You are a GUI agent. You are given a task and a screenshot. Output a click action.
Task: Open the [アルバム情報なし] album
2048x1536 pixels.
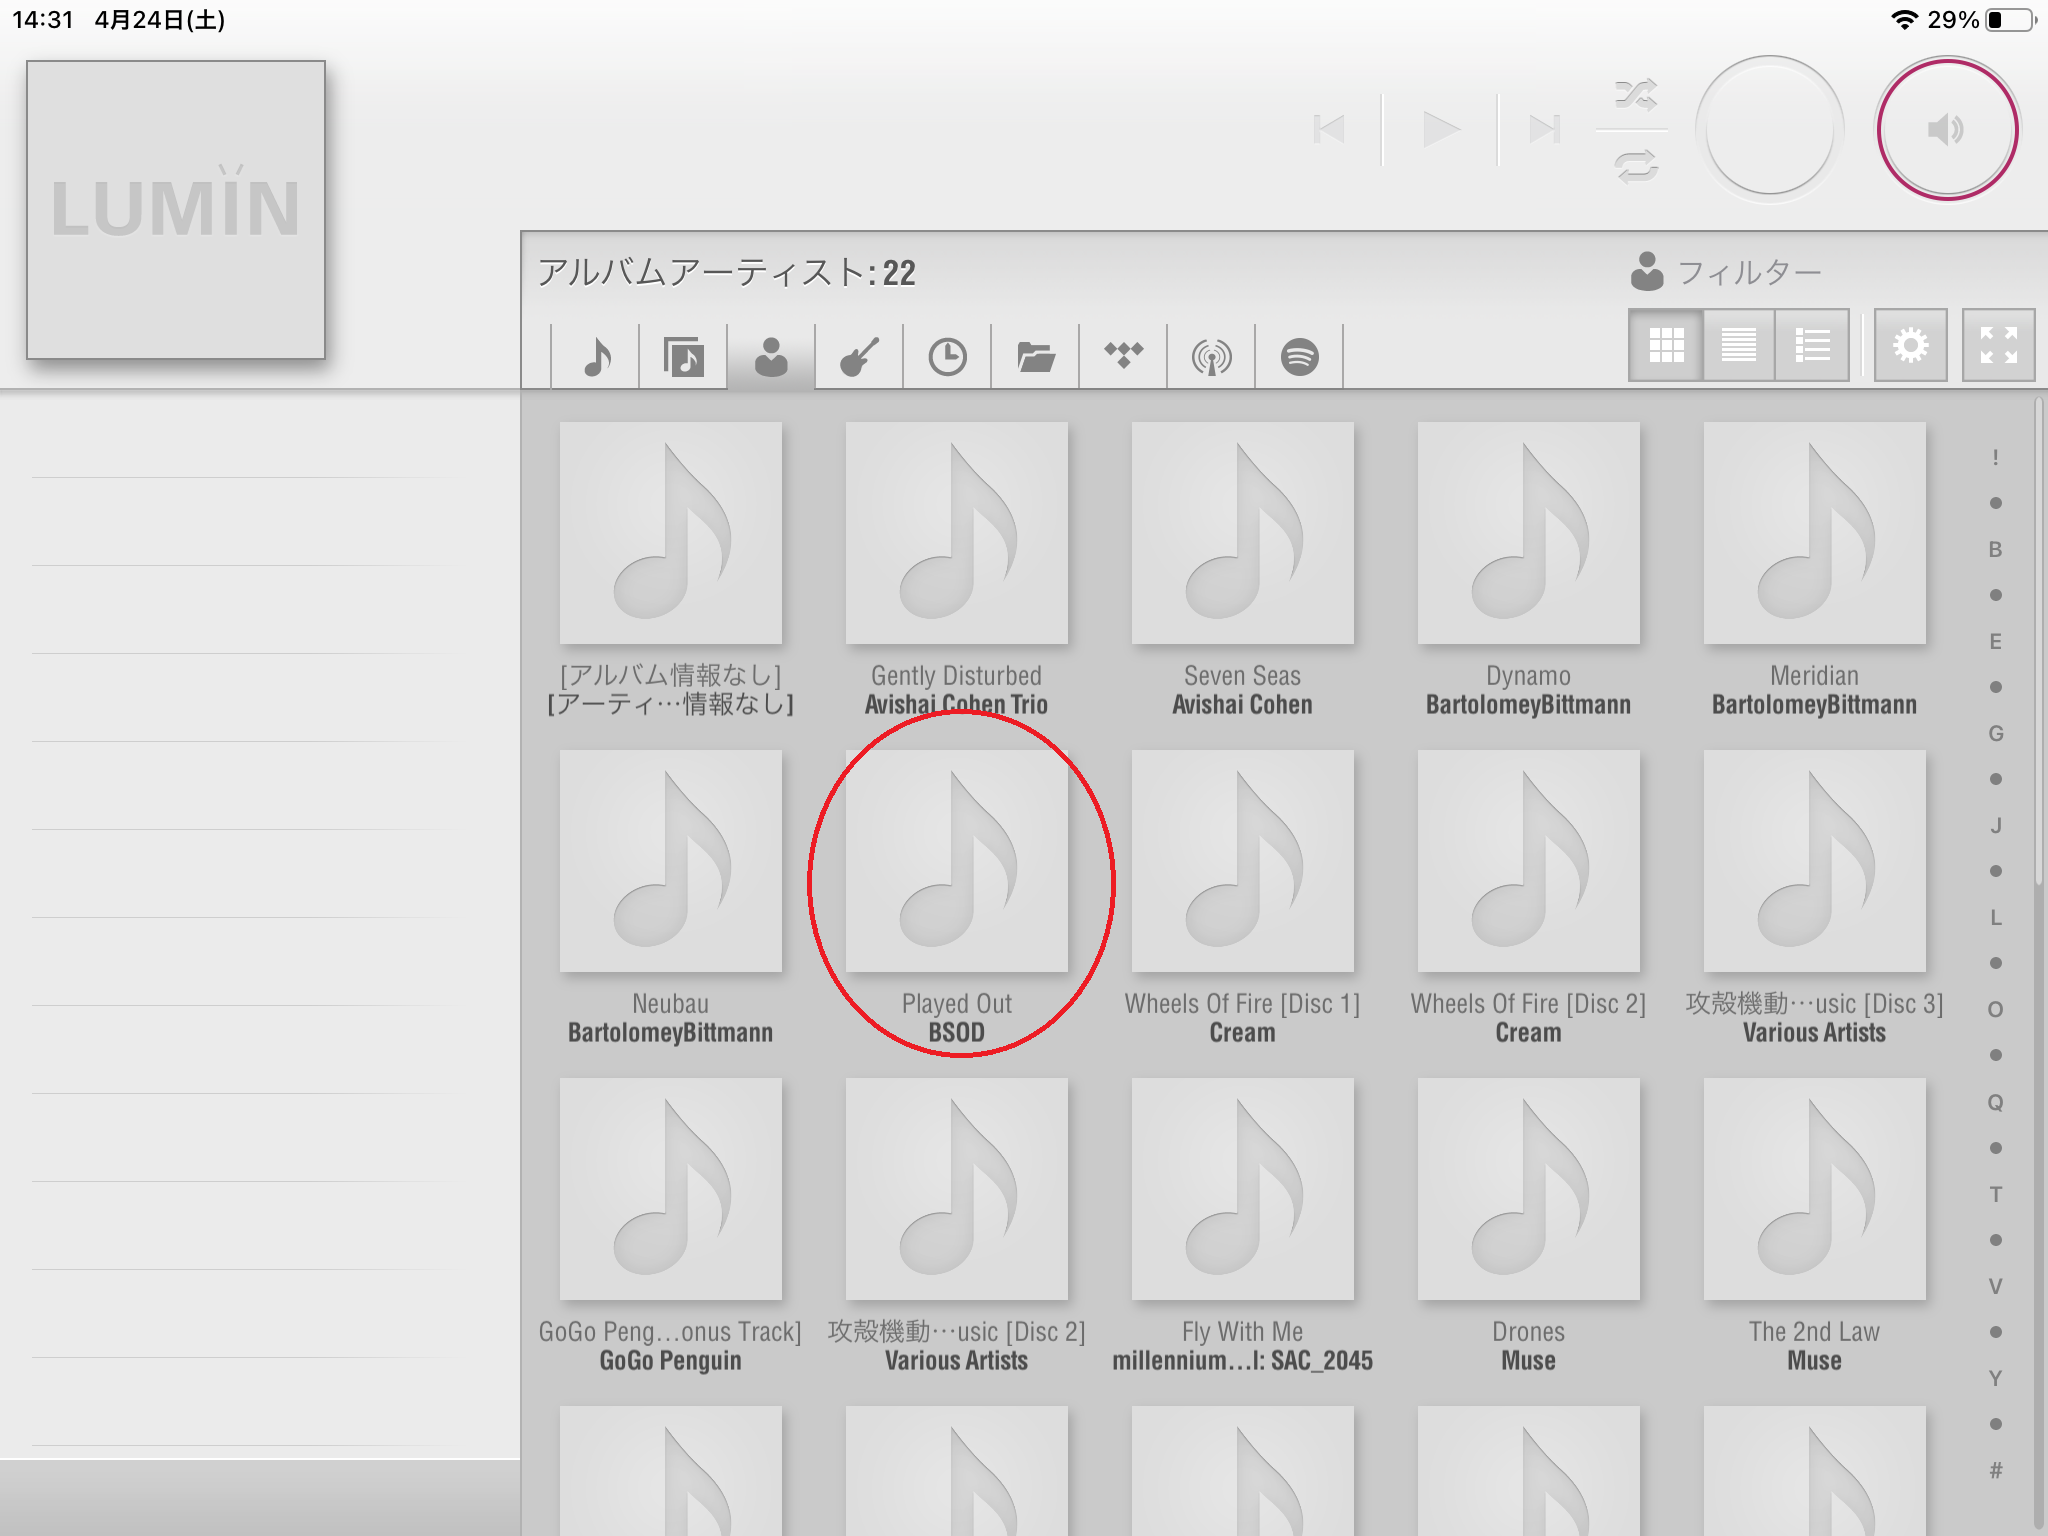point(671,533)
